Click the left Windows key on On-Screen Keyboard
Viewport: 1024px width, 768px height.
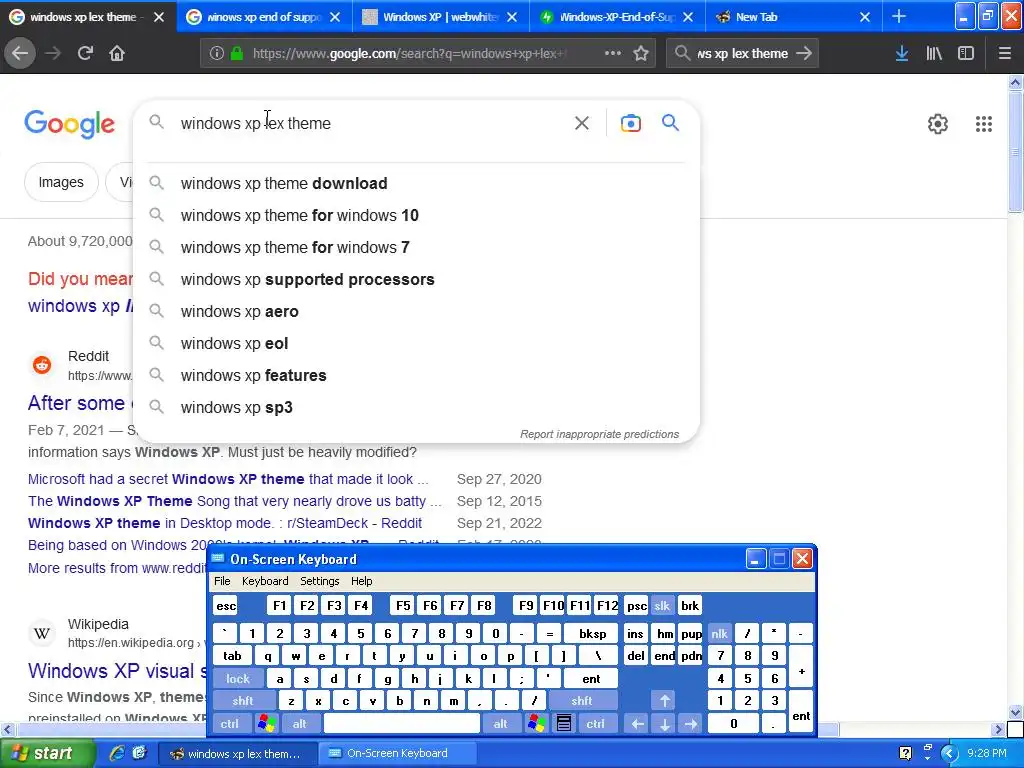[266, 724]
